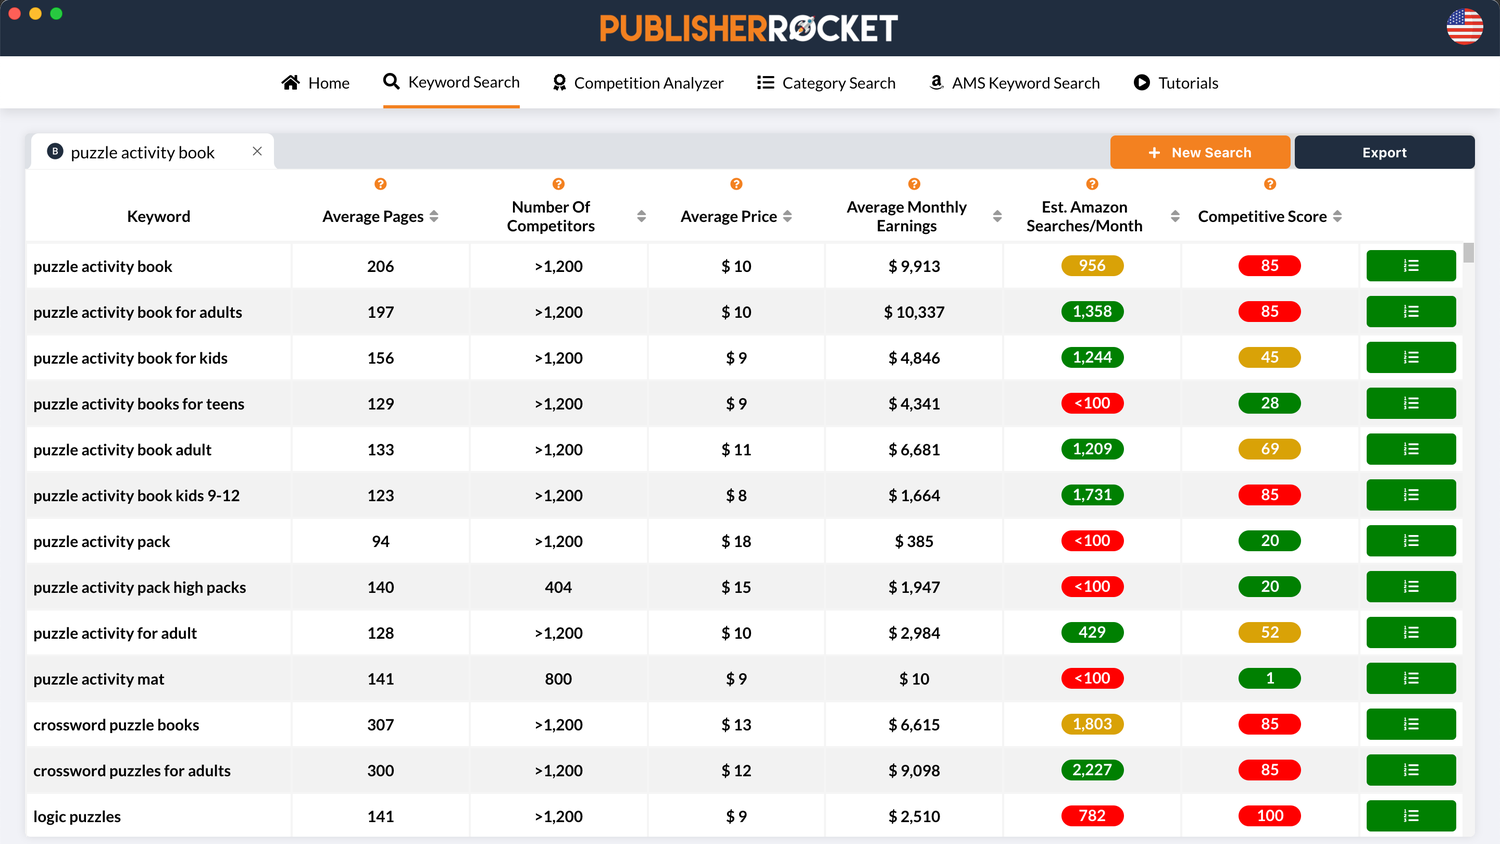Click help icon above Competitive Score
Image resolution: width=1500 pixels, height=844 pixels.
[x=1270, y=184]
